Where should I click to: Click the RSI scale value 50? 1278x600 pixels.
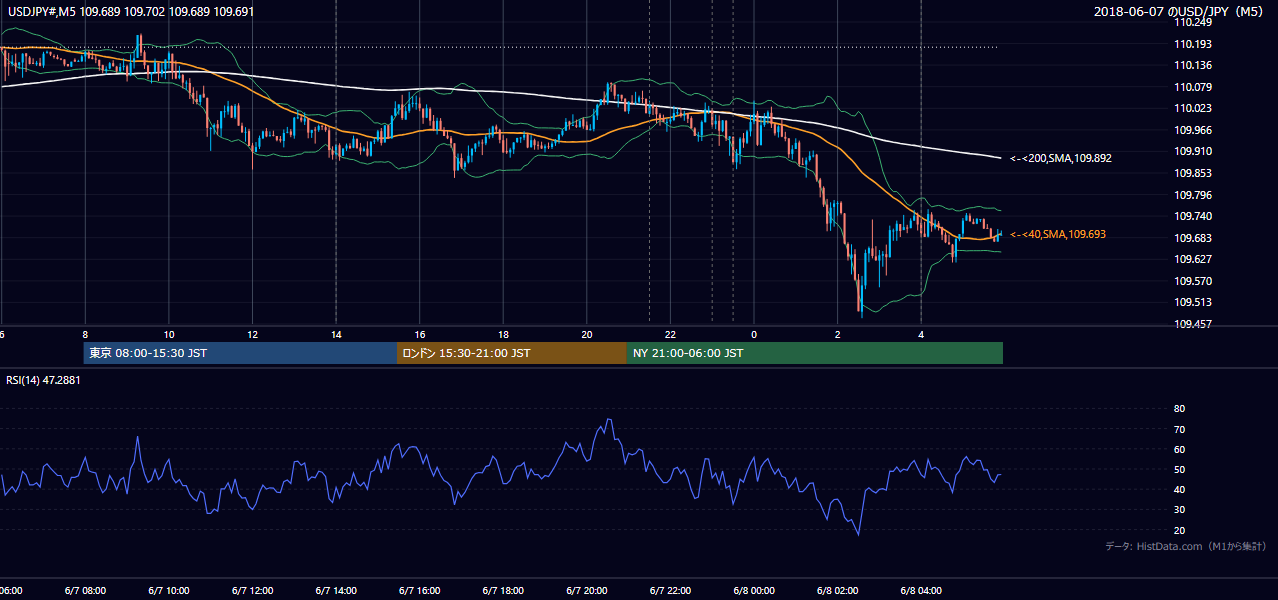[x=1180, y=469]
